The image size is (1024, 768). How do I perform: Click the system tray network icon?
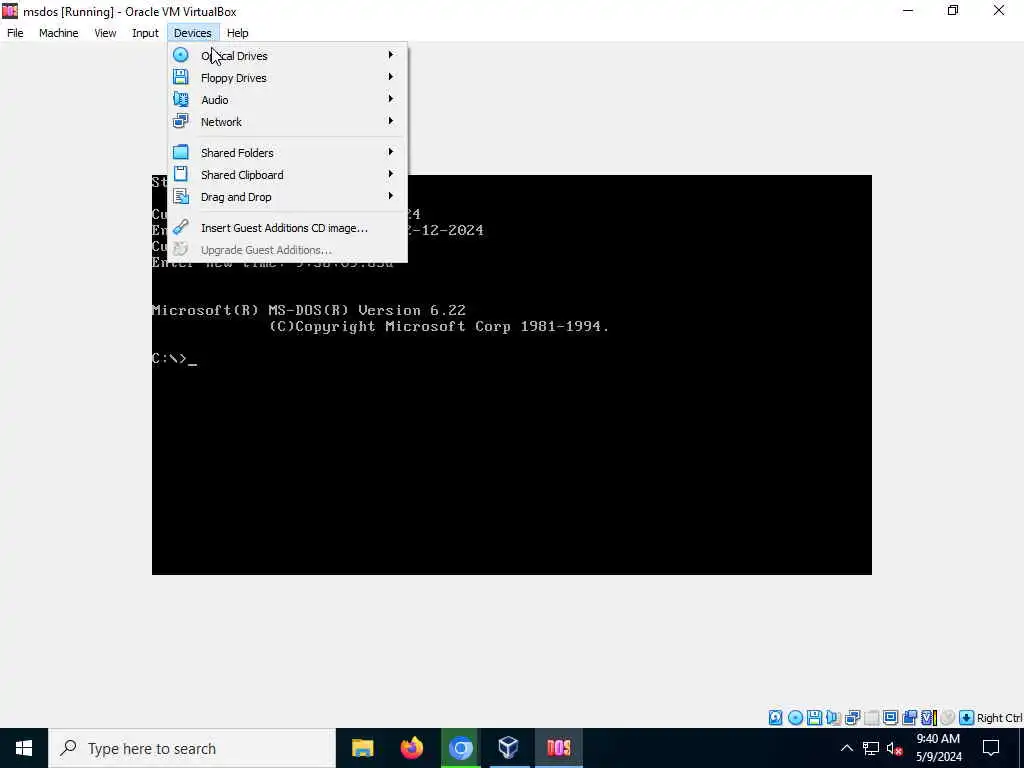(x=871, y=748)
